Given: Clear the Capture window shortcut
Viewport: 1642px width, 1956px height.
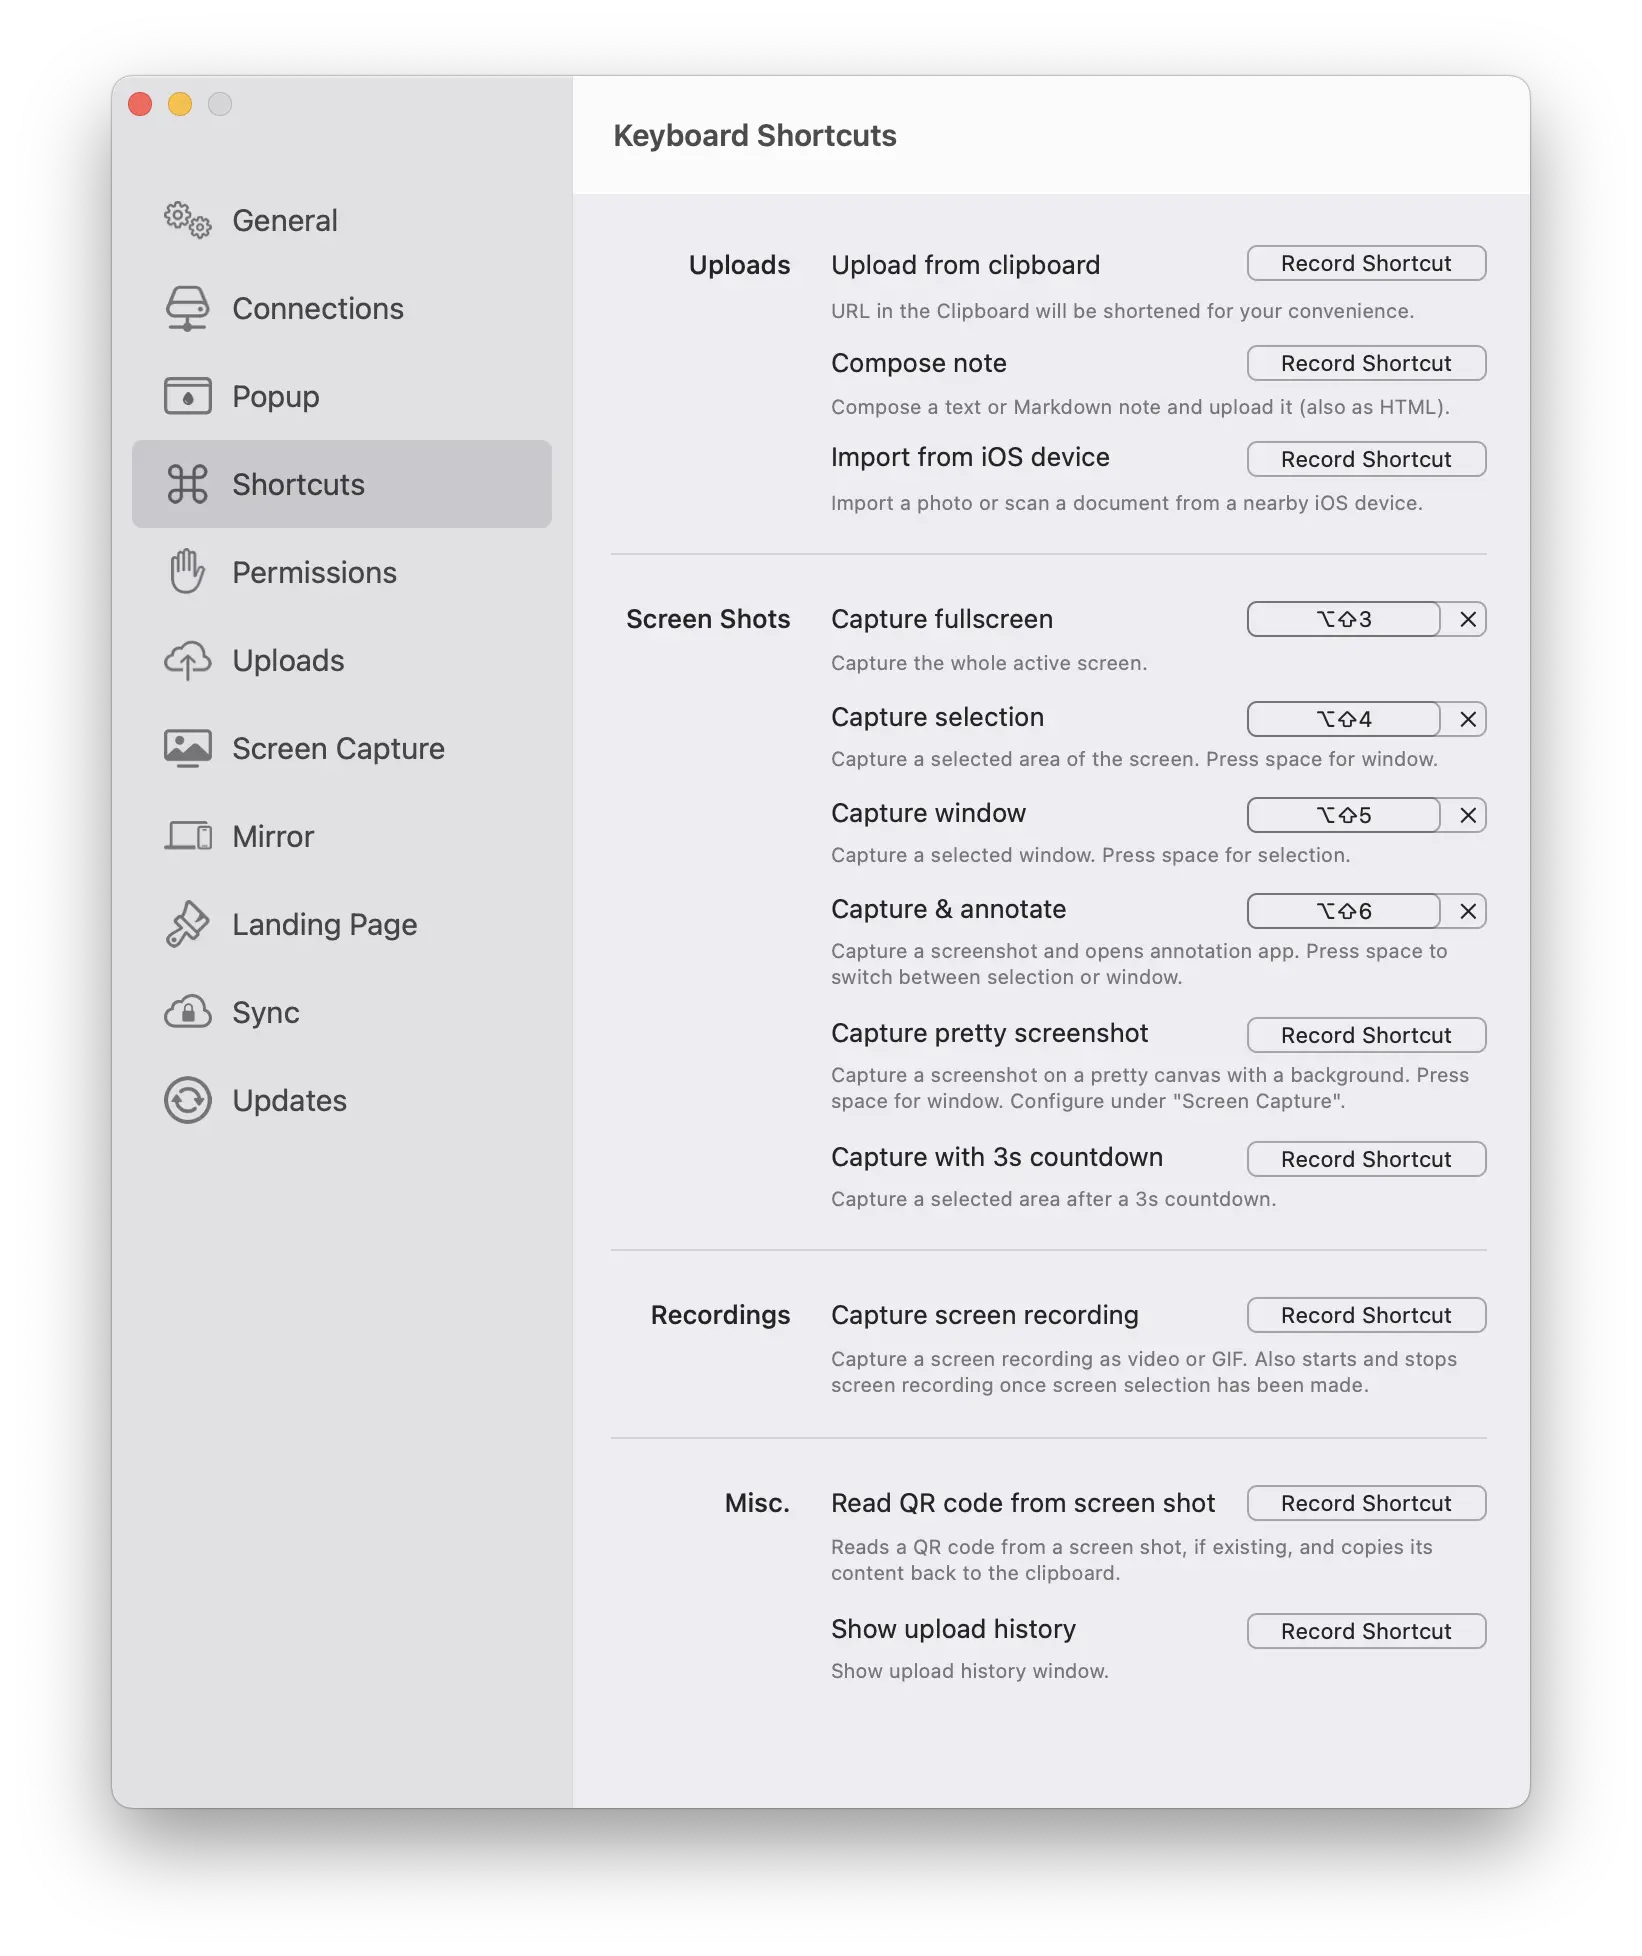Looking at the screenshot, I should point(1467,815).
